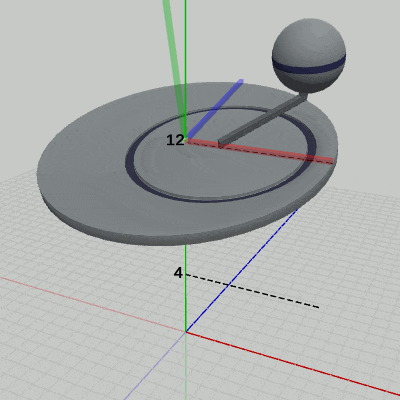Click the origin where ground axes meet

(x=186, y=332)
